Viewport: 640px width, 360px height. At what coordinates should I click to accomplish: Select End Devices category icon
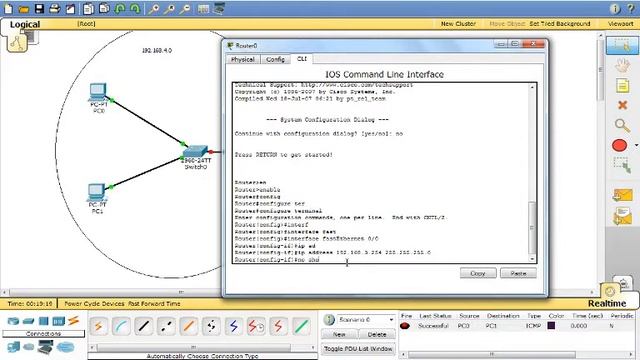pos(13,347)
